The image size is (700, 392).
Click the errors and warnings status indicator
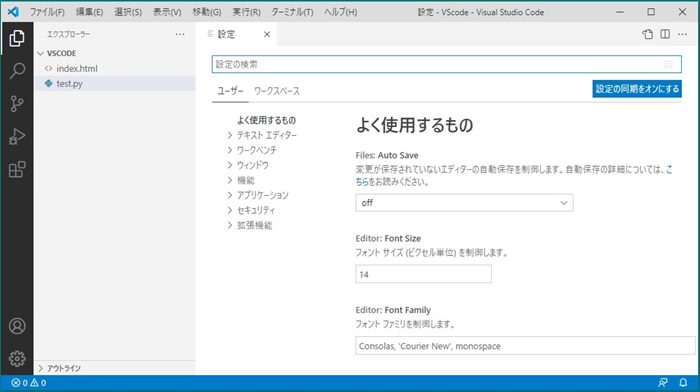coord(29,383)
